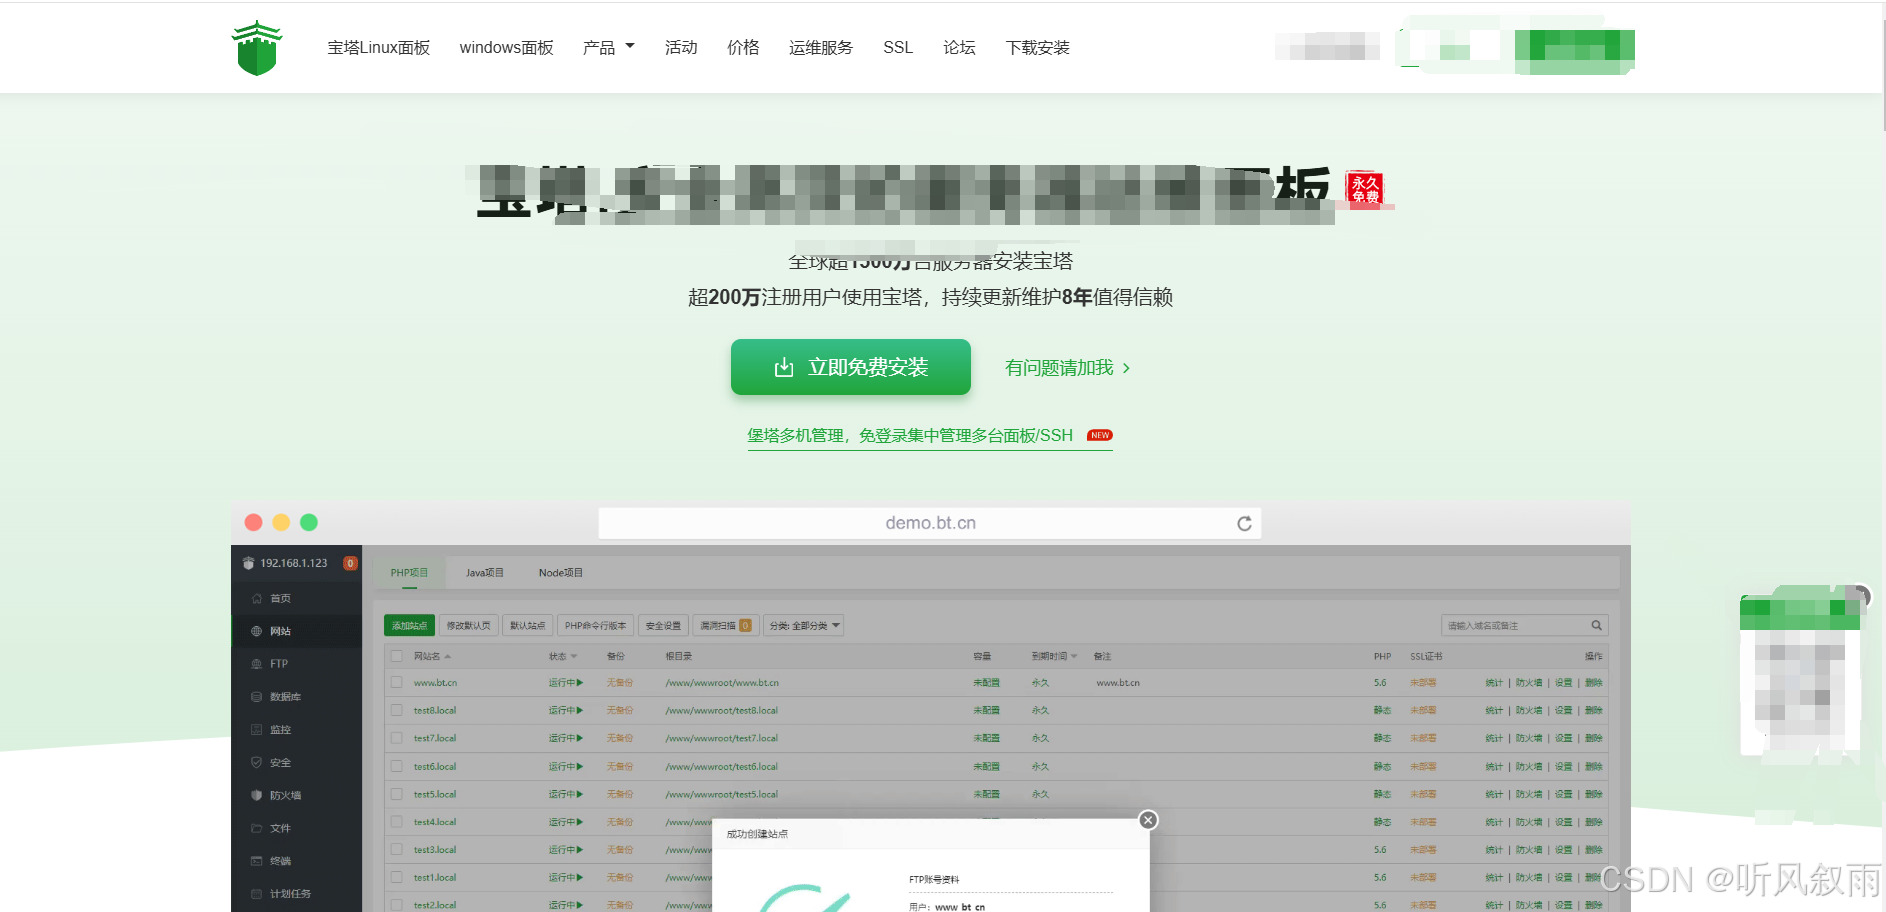This screenshot has width=1886, height=912.
Task: Check the box for test5.local row
Action: [397, 795]
